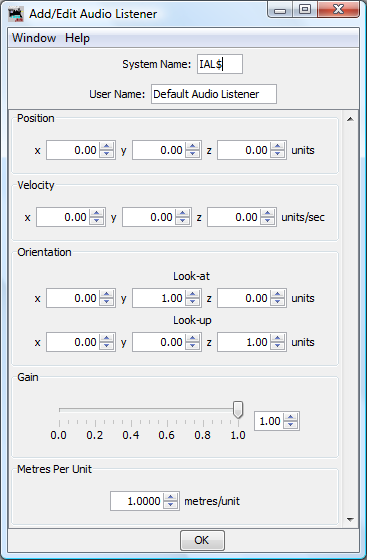
Task: Decrease Look-up z with down arrow
Action: pos(277,346)
